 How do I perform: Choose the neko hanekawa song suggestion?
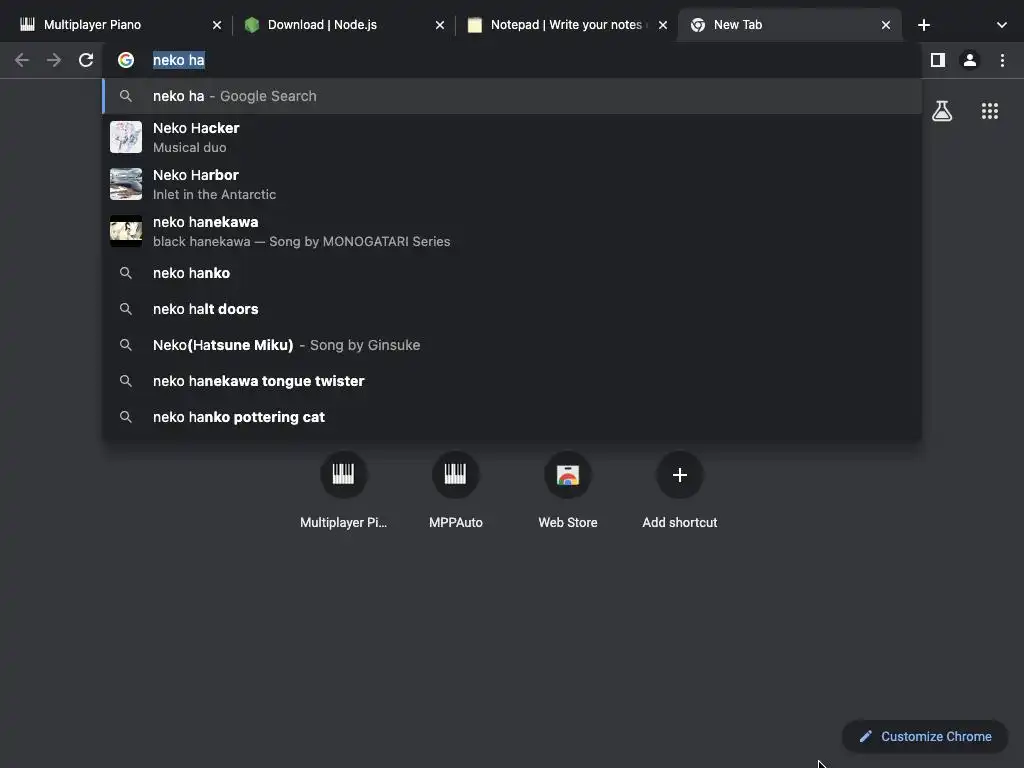(512, 231)
